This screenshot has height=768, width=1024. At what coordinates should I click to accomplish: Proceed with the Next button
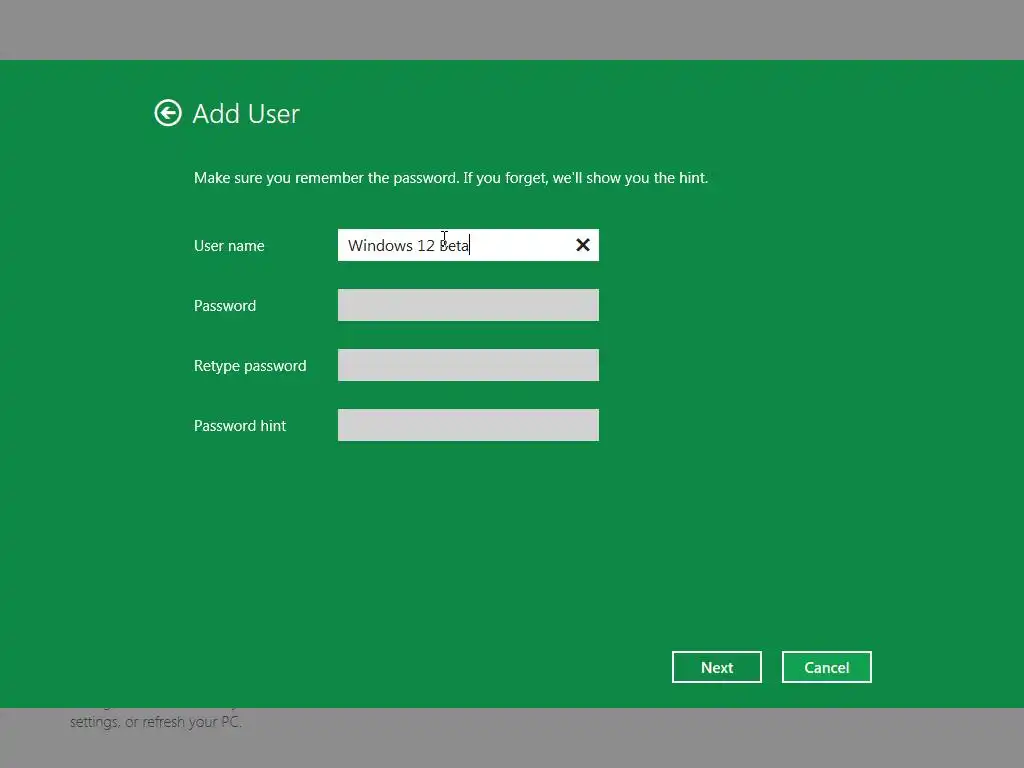coord(716,667)
